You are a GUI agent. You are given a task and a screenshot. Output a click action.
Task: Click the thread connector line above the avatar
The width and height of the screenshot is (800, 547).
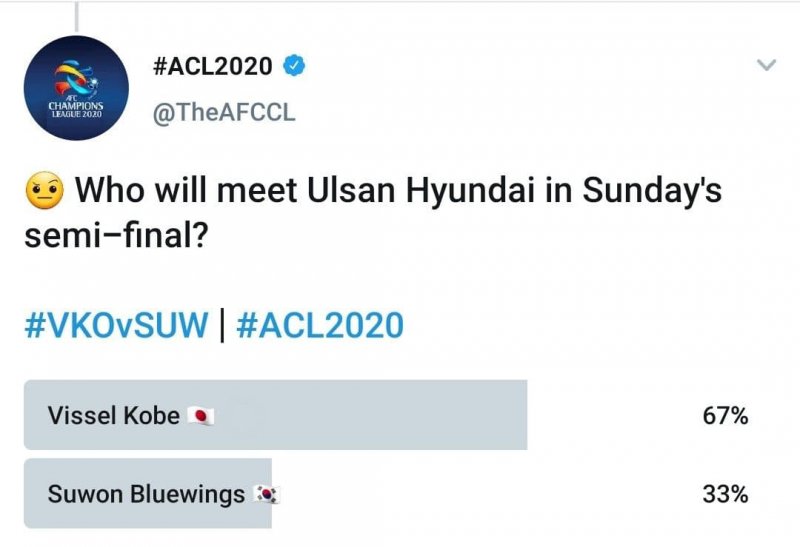(76, 15)
